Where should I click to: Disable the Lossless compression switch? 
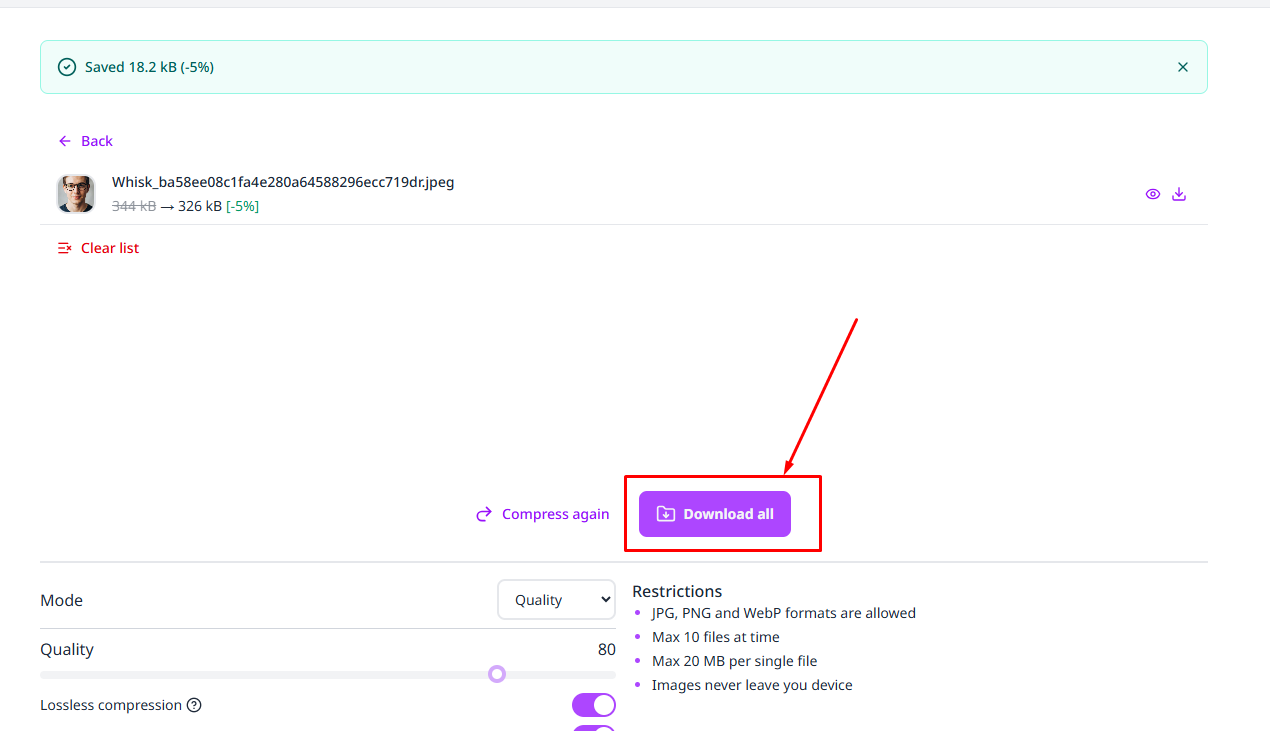[x=594, y=705]
